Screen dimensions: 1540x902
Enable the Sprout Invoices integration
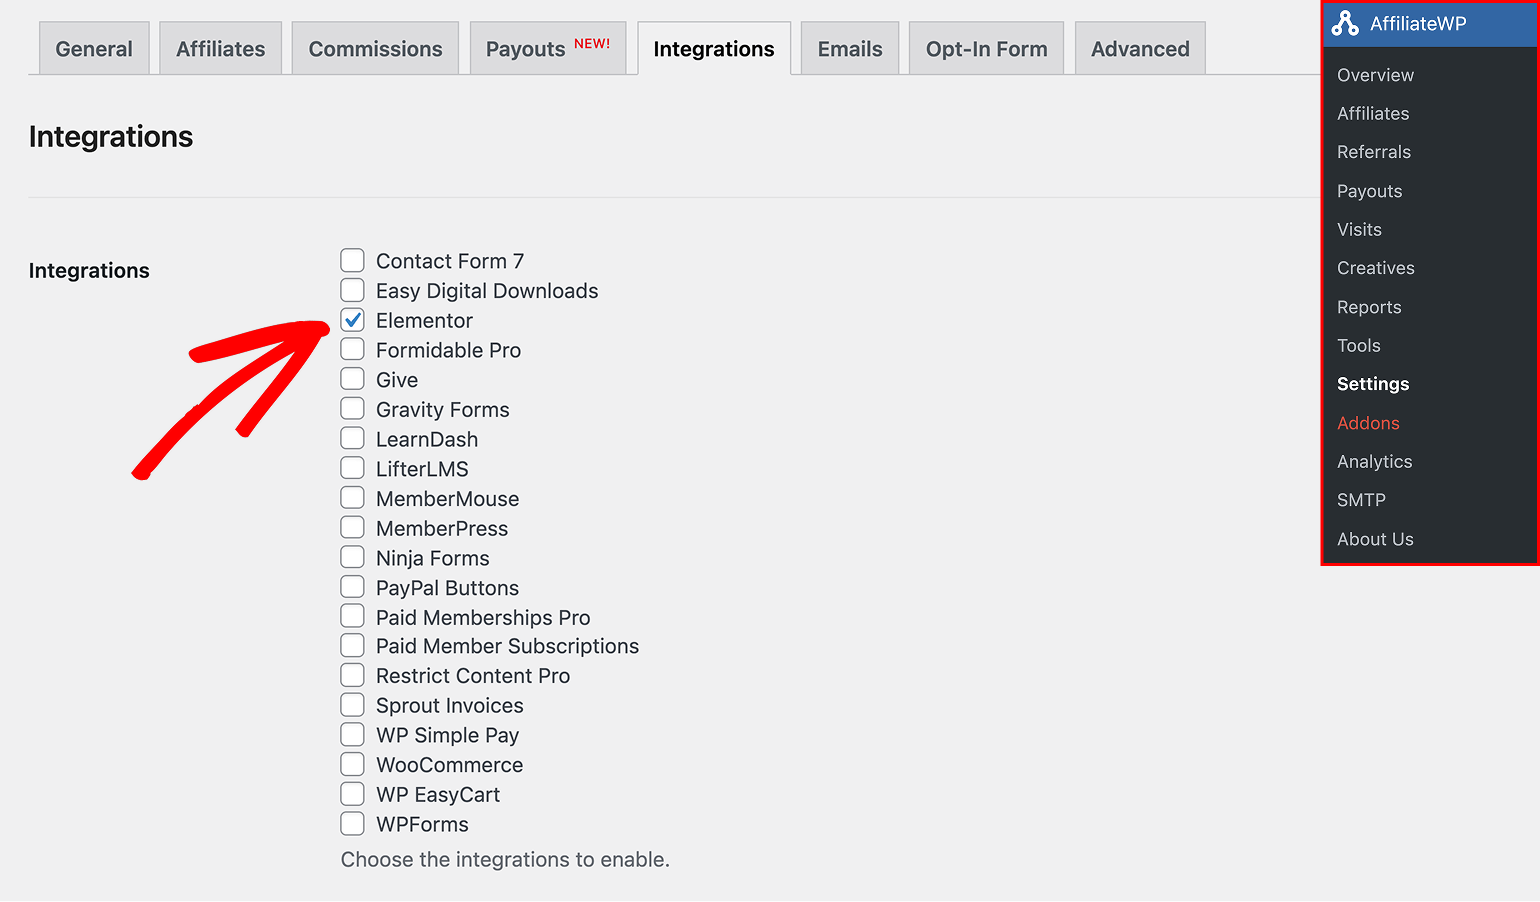coord(352,705)
